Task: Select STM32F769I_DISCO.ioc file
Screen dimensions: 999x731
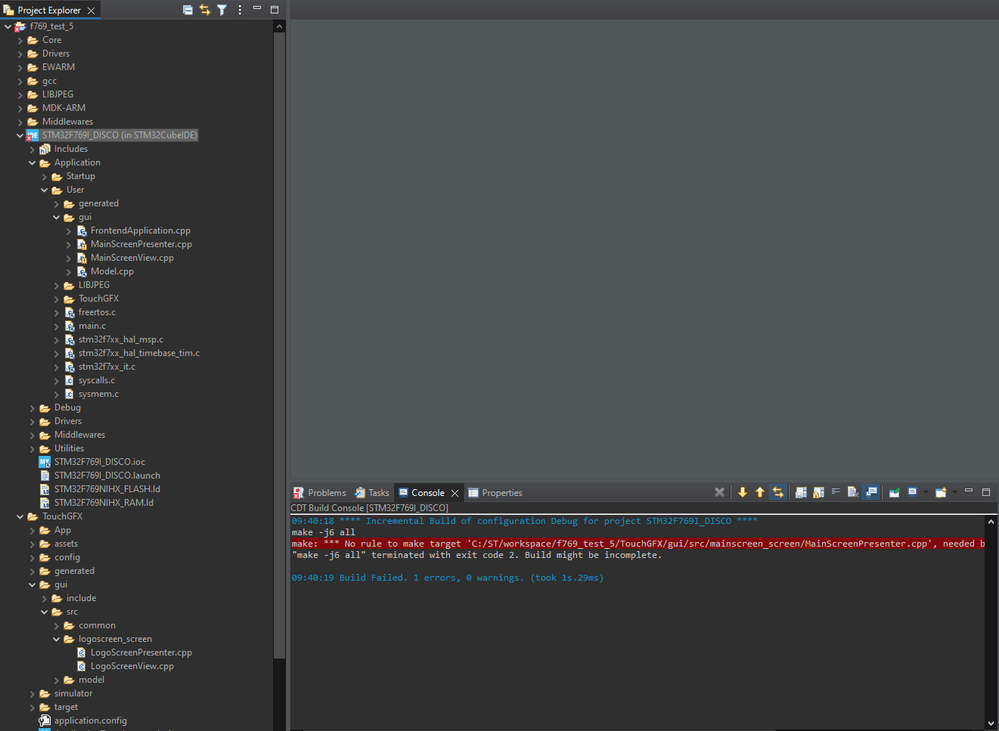Action: (99, 461)
